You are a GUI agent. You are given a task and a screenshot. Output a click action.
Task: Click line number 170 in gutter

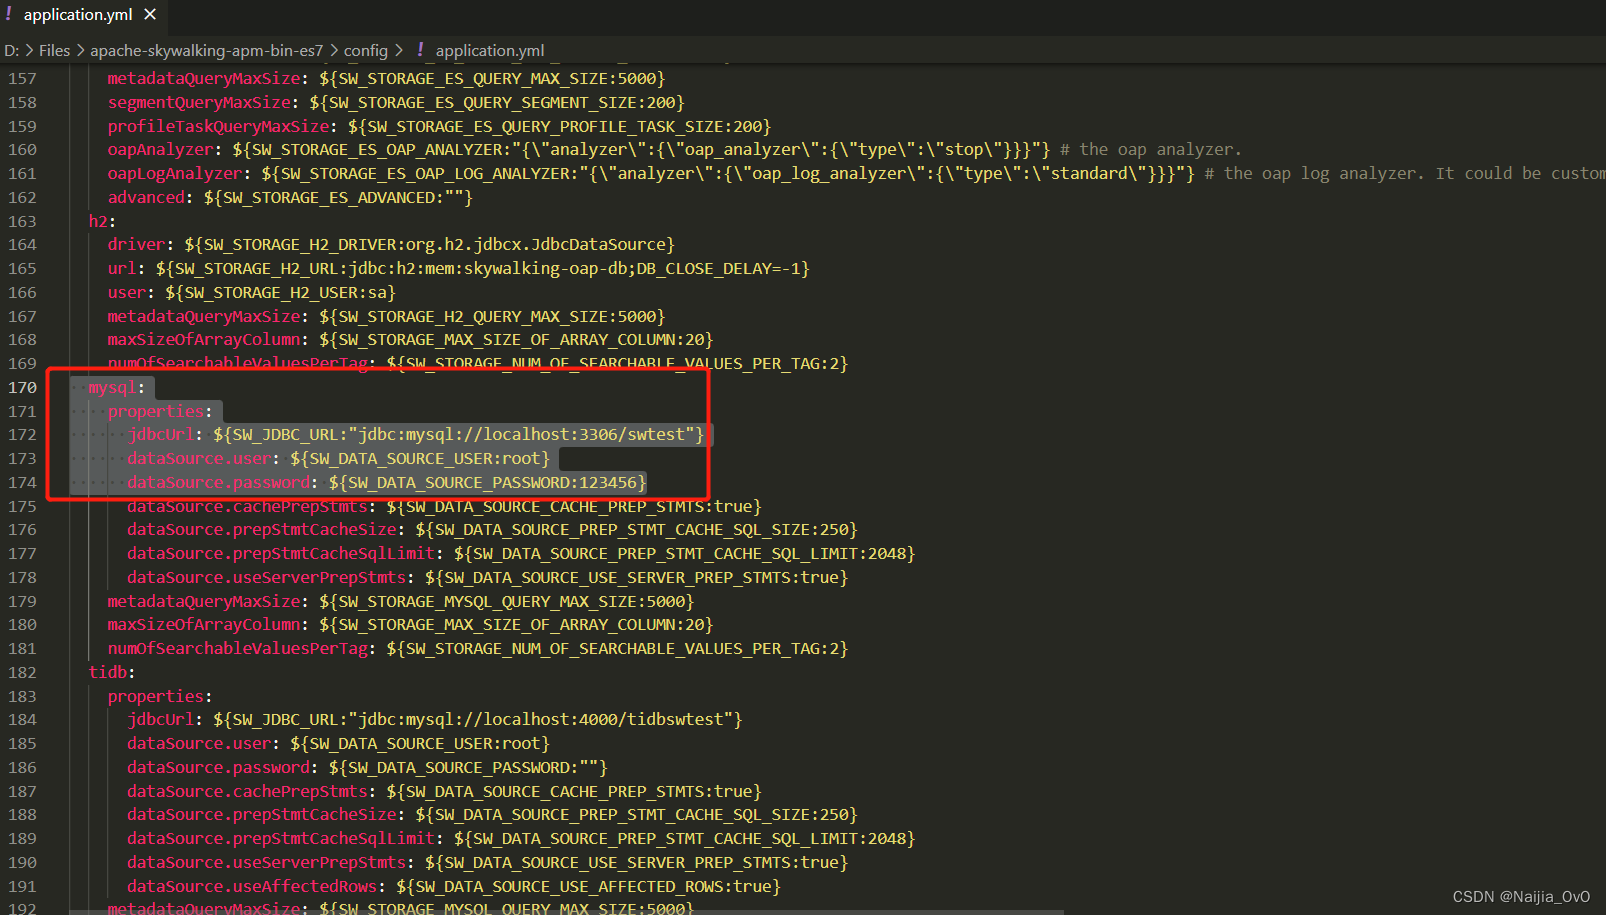coord(22,387)
